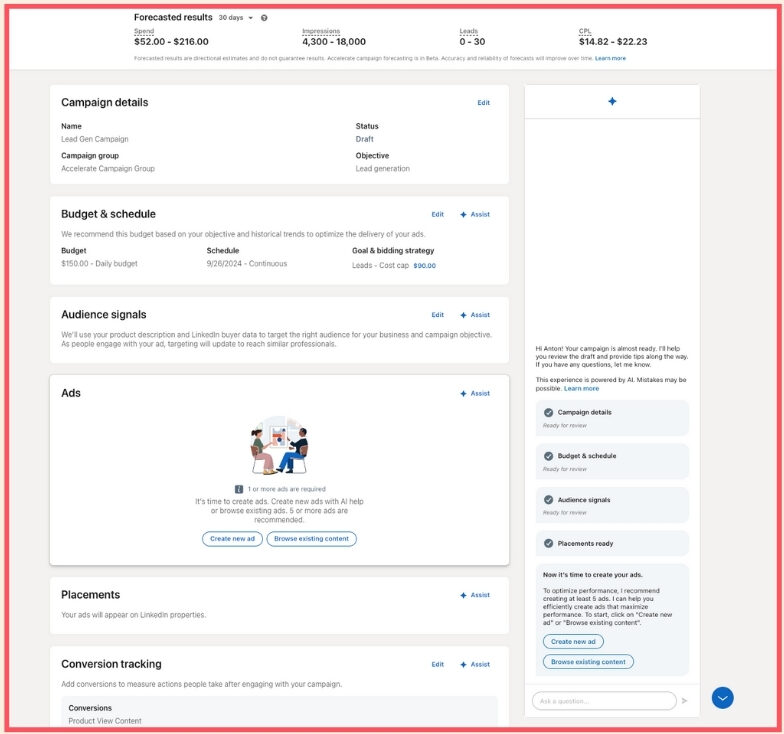The image size is (784, 734).
Task: Select Audience signals step in assistant checklist
Action: point(611,505)
